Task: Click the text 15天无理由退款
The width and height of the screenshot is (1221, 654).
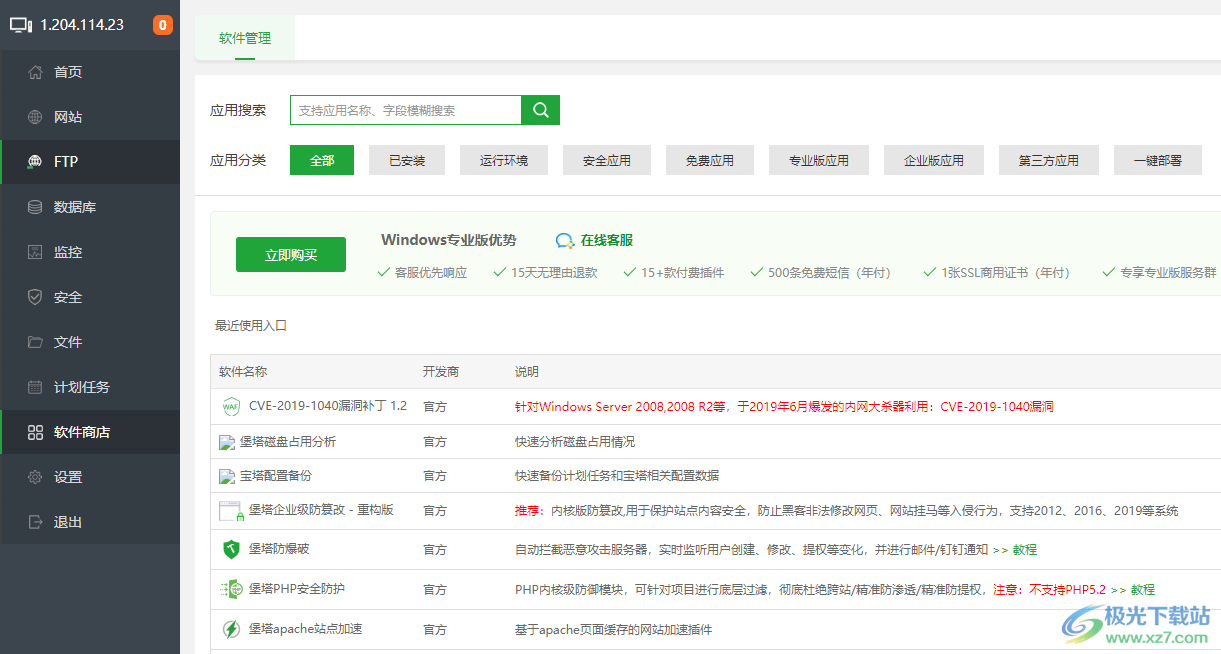Action: point(554,272)
